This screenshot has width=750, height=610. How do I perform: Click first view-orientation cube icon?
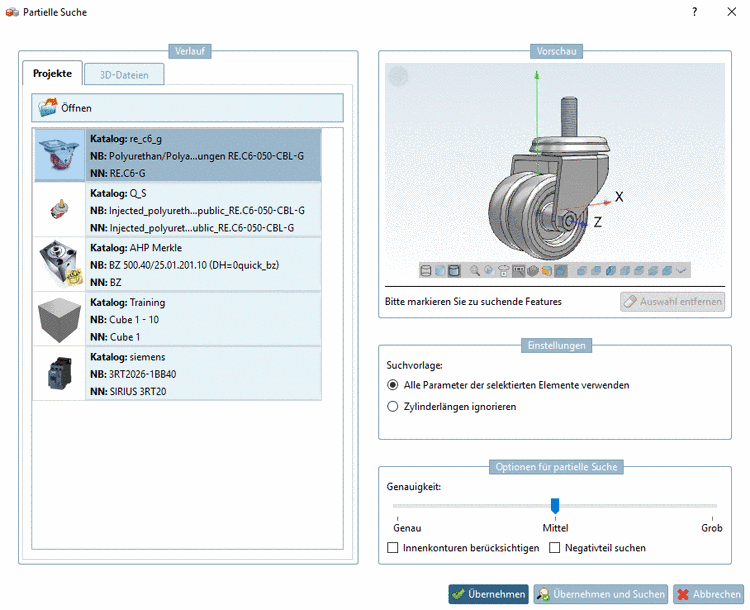(582, 271)
